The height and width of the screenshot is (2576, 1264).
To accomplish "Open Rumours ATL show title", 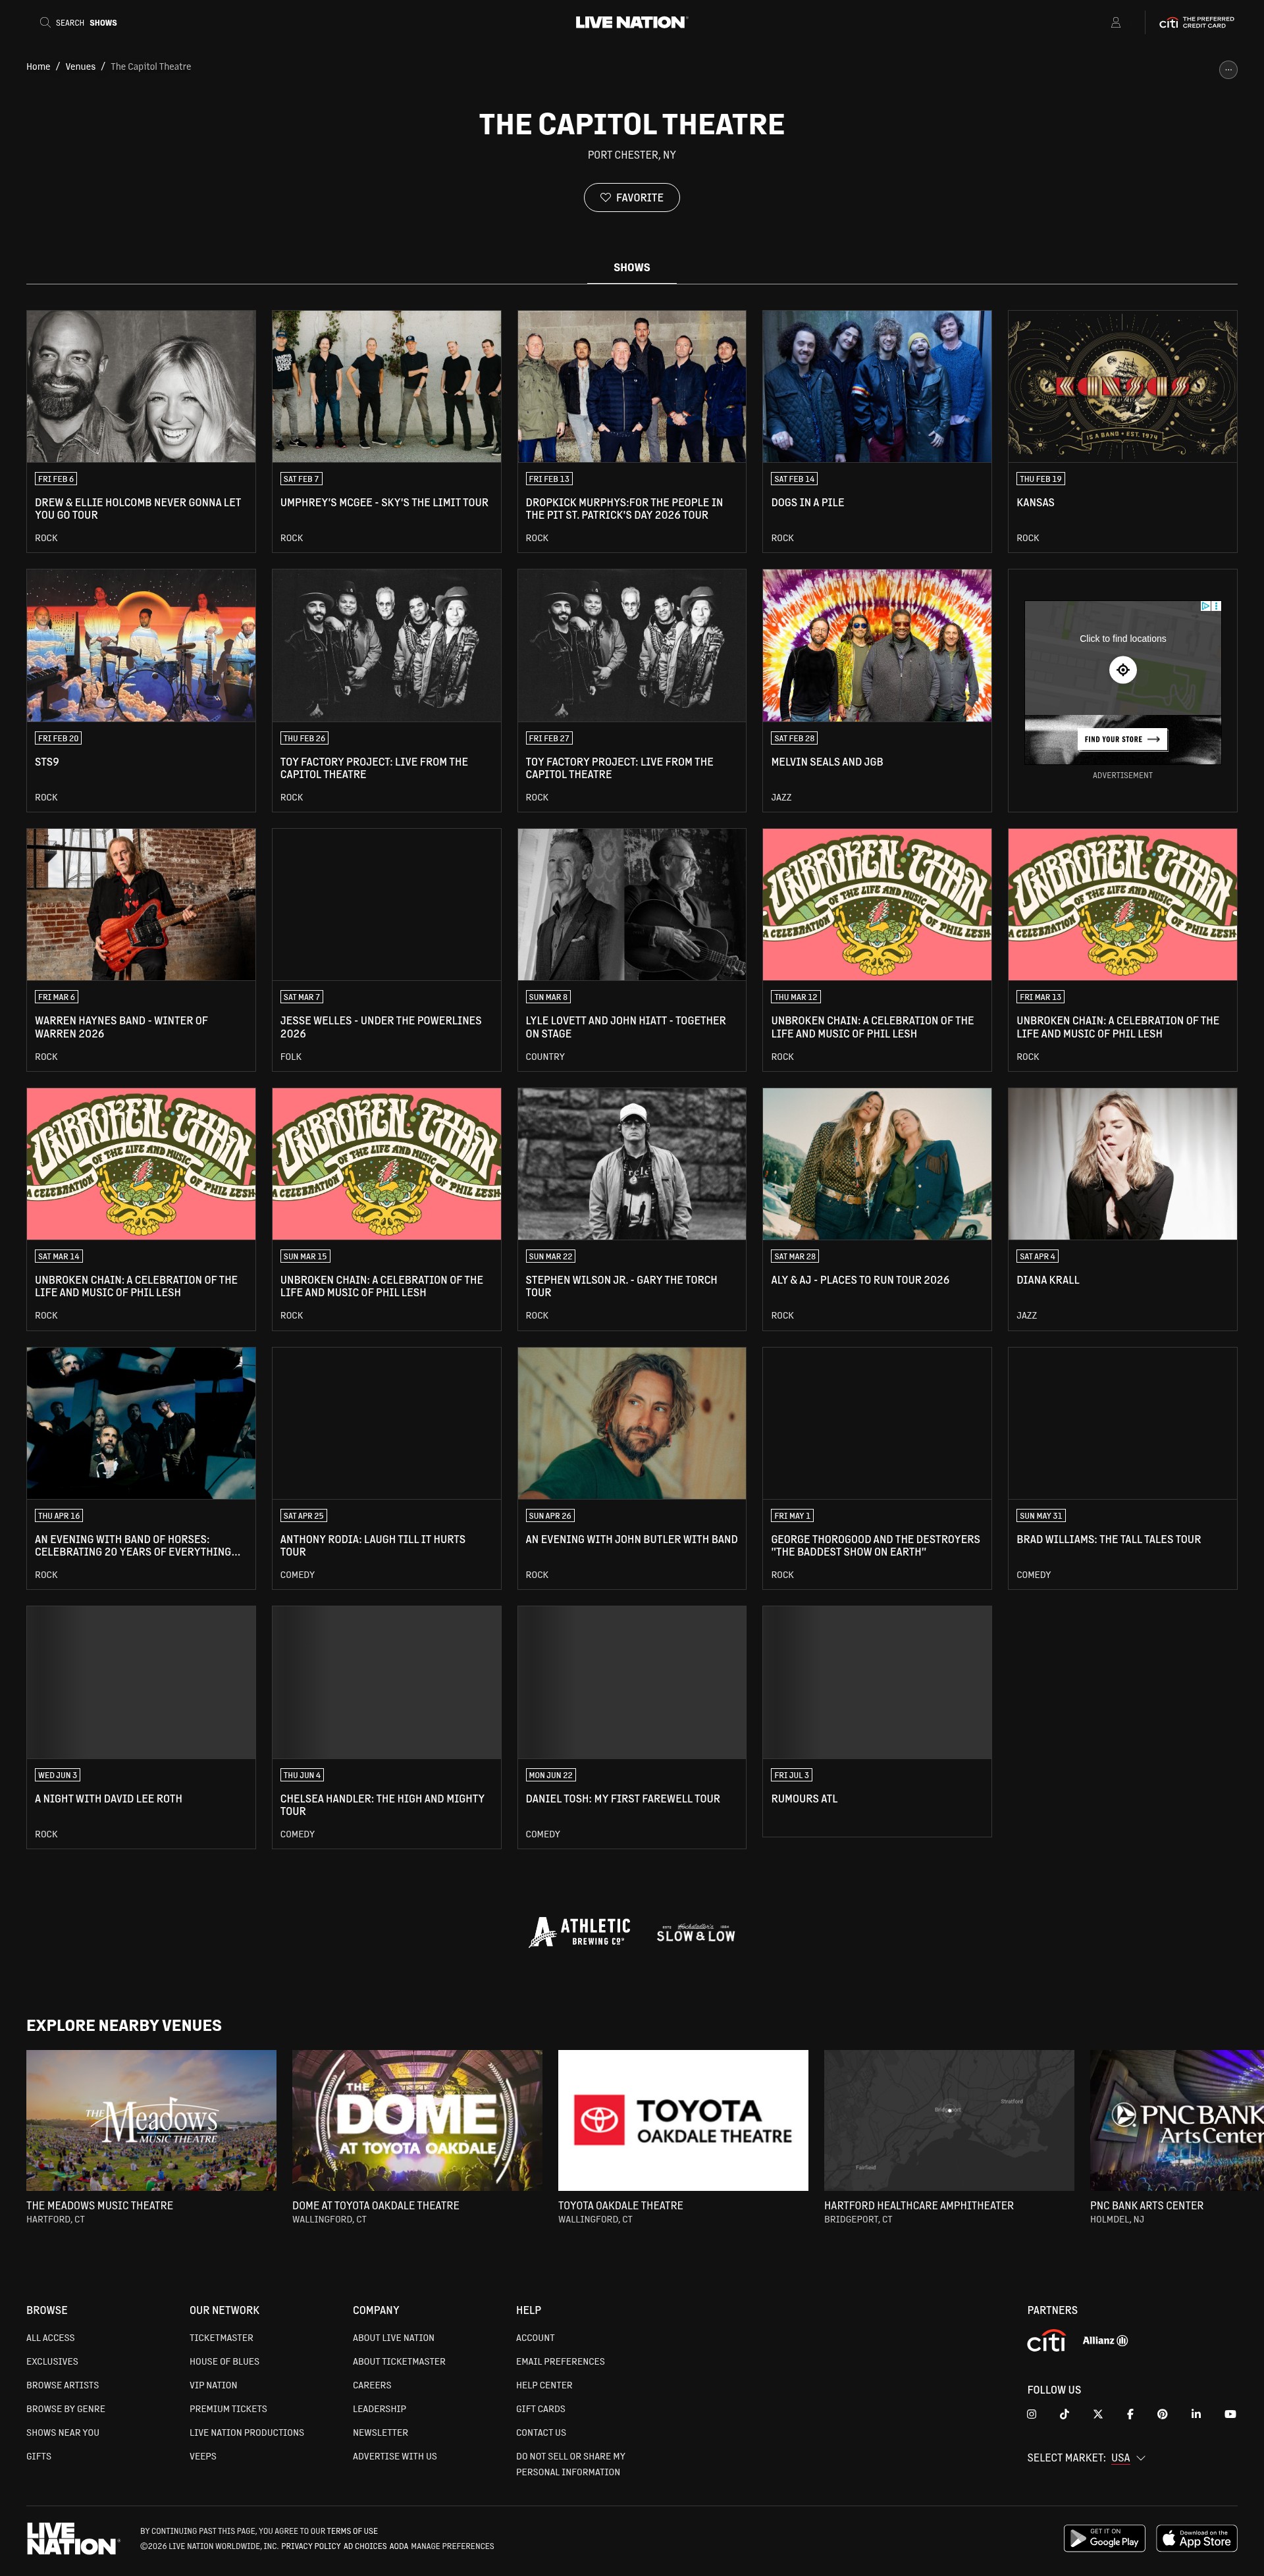I will [804, 1799].
